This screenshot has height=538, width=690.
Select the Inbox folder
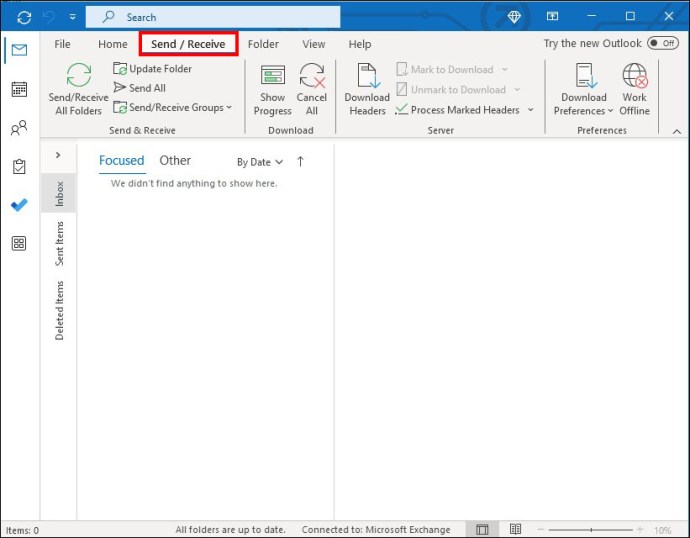pyautogui.click(x=59, y=194)
